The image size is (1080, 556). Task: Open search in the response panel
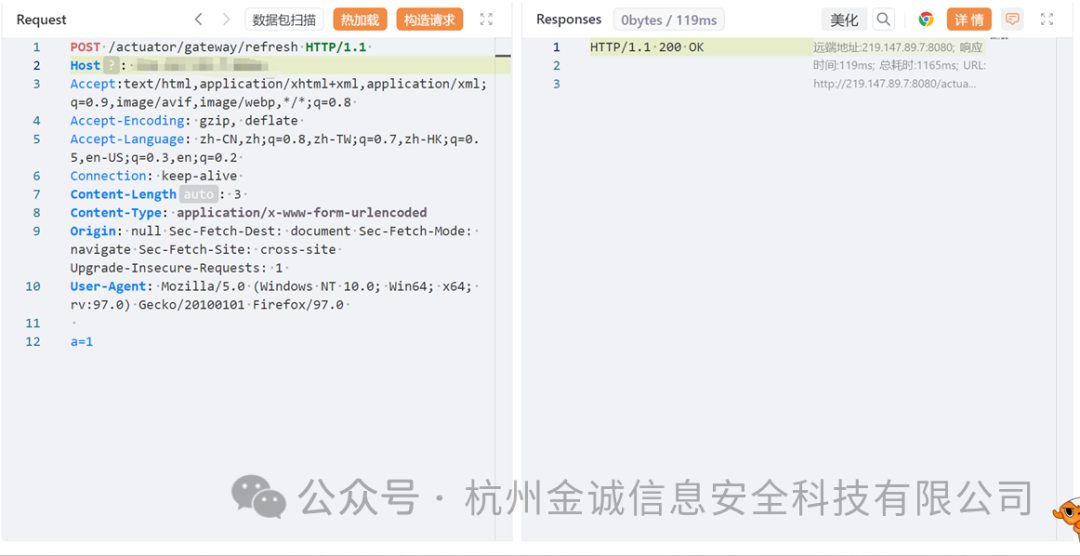tap(883, 19)
